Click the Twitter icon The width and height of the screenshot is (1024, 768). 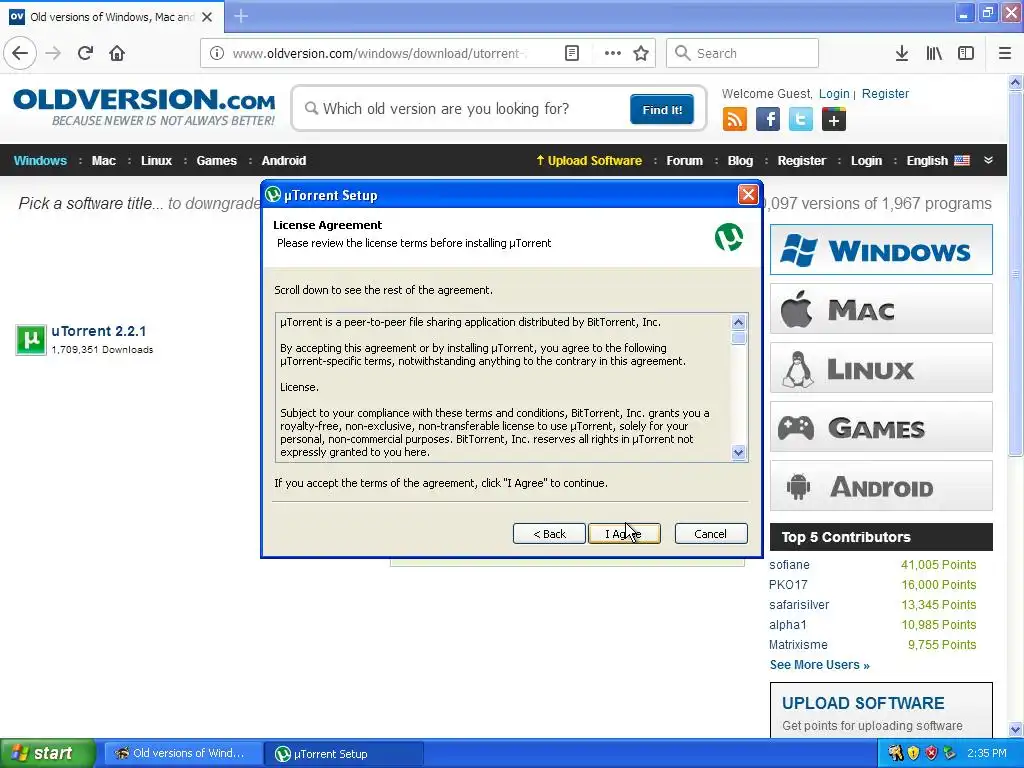pos(801,120)
